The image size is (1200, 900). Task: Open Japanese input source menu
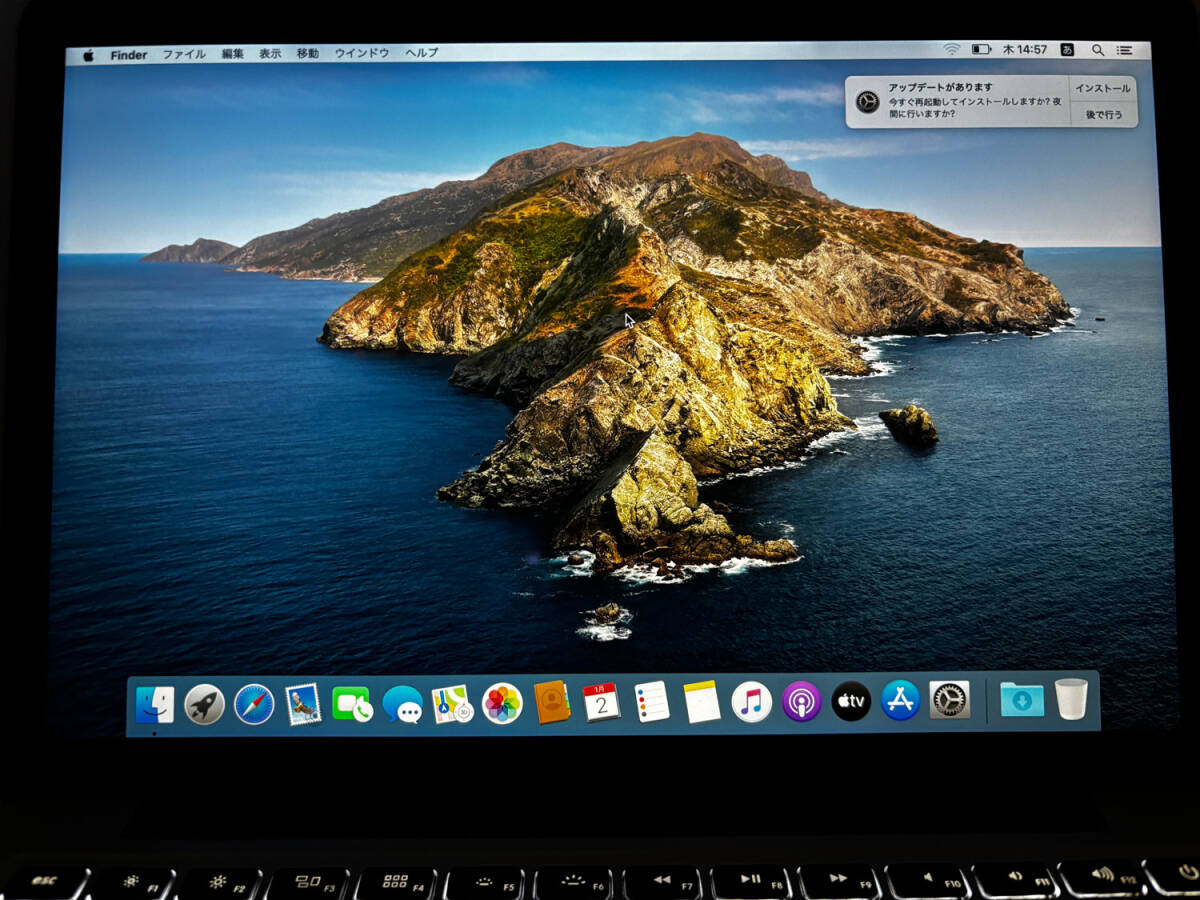pyautogui.click(x=1067, y=49)
